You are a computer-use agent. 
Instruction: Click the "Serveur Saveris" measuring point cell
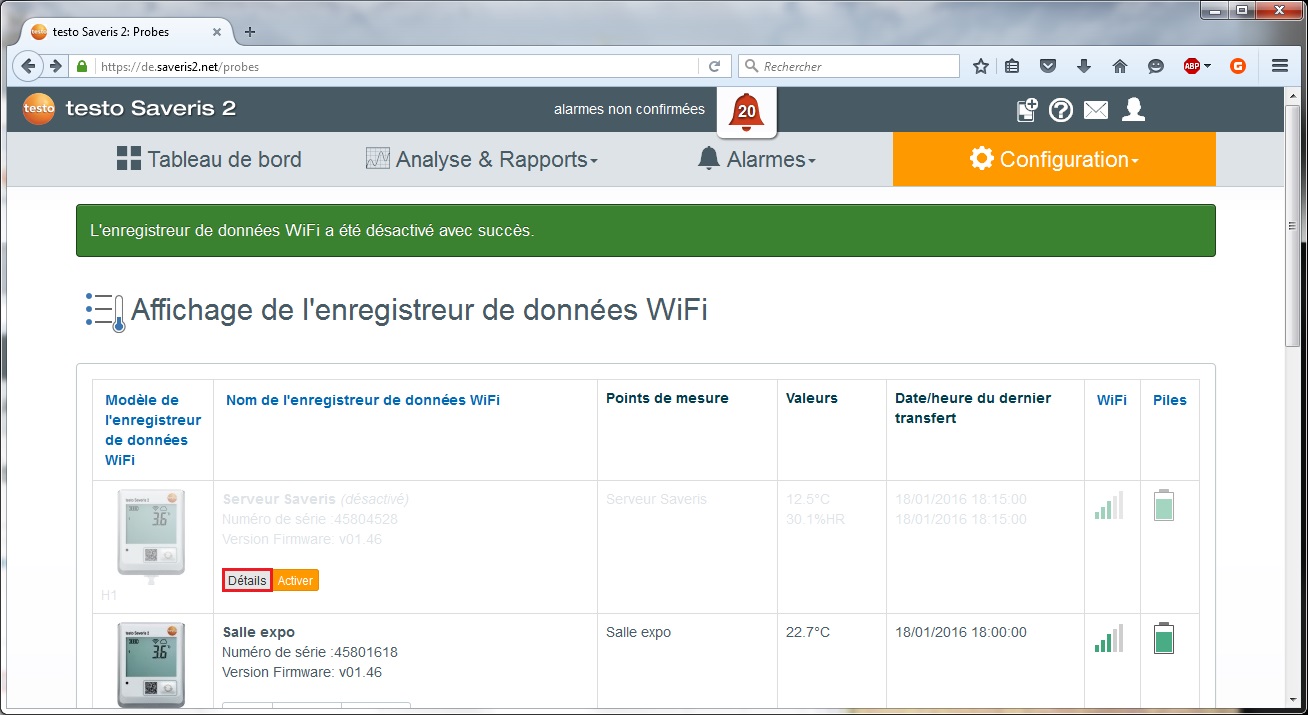pyautogui.click(x=656, y=499)
